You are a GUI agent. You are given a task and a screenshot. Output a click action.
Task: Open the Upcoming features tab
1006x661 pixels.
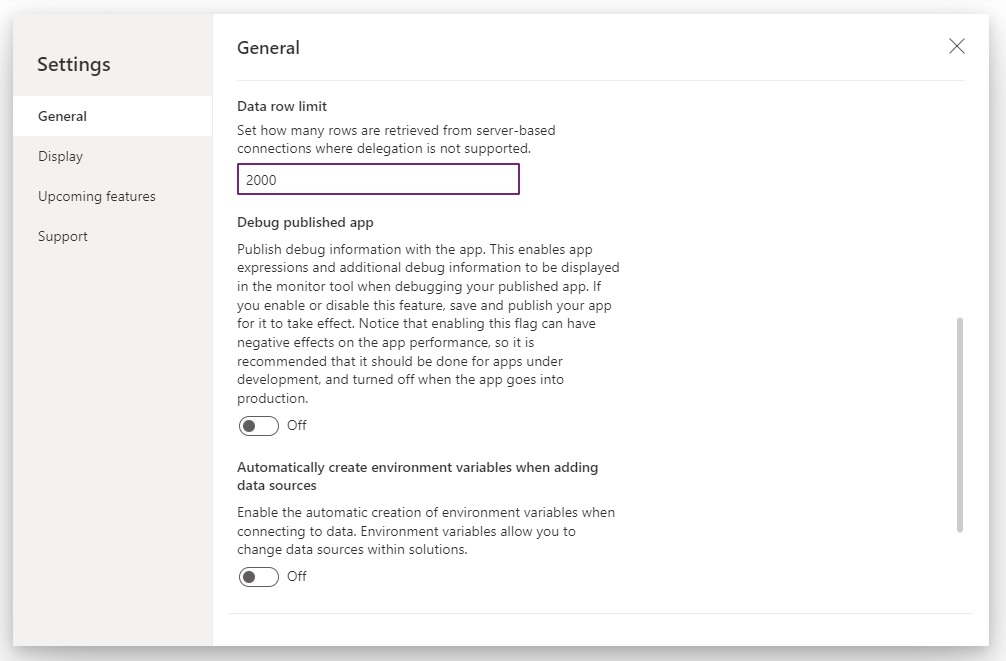click(x=112, y=196)
